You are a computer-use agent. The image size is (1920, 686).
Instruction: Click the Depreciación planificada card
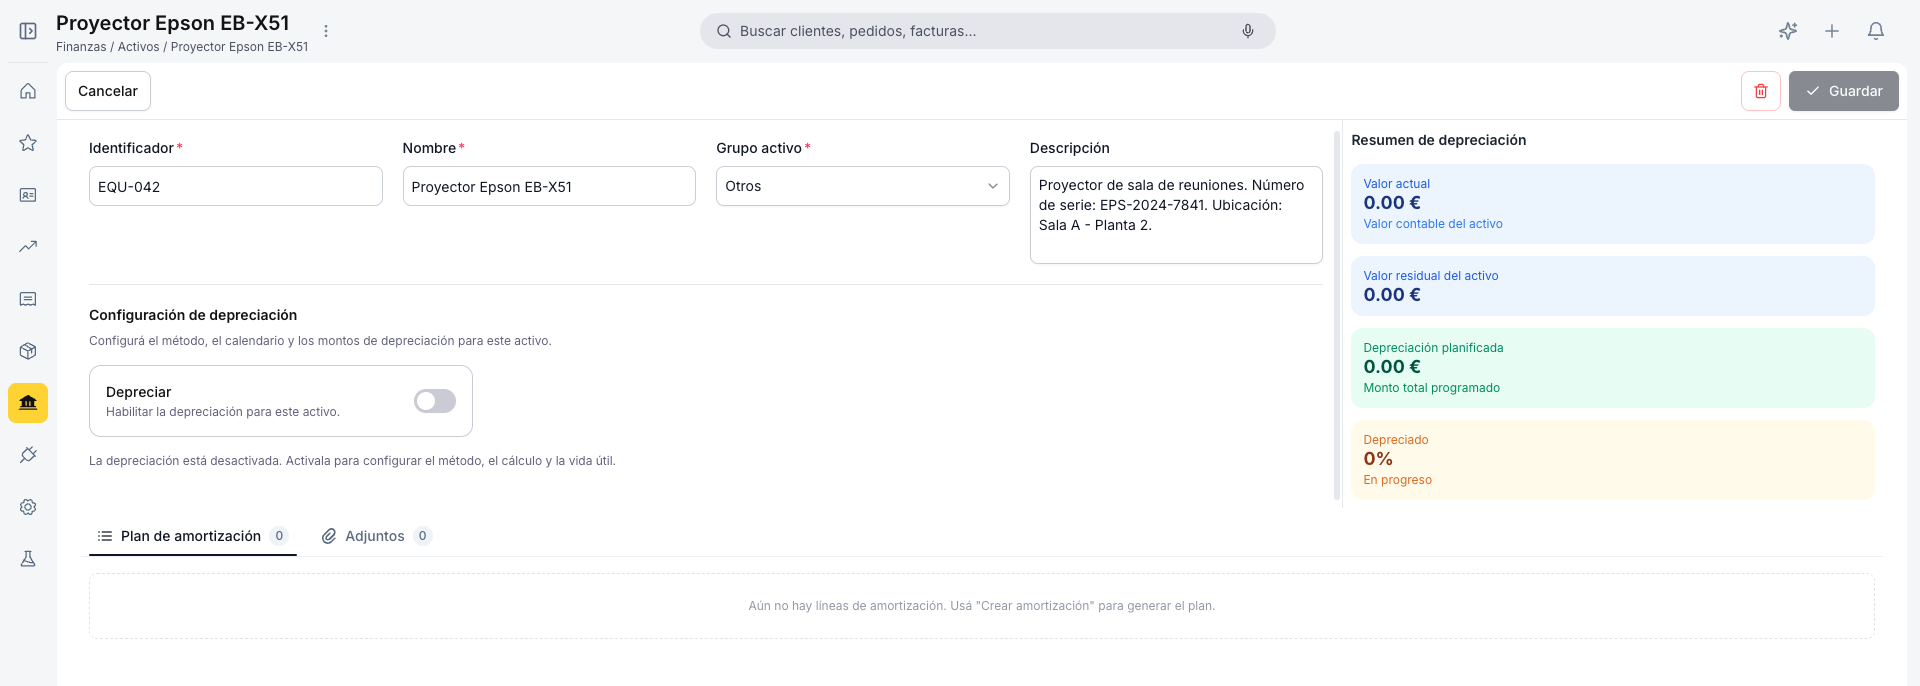click(1613, 368)
